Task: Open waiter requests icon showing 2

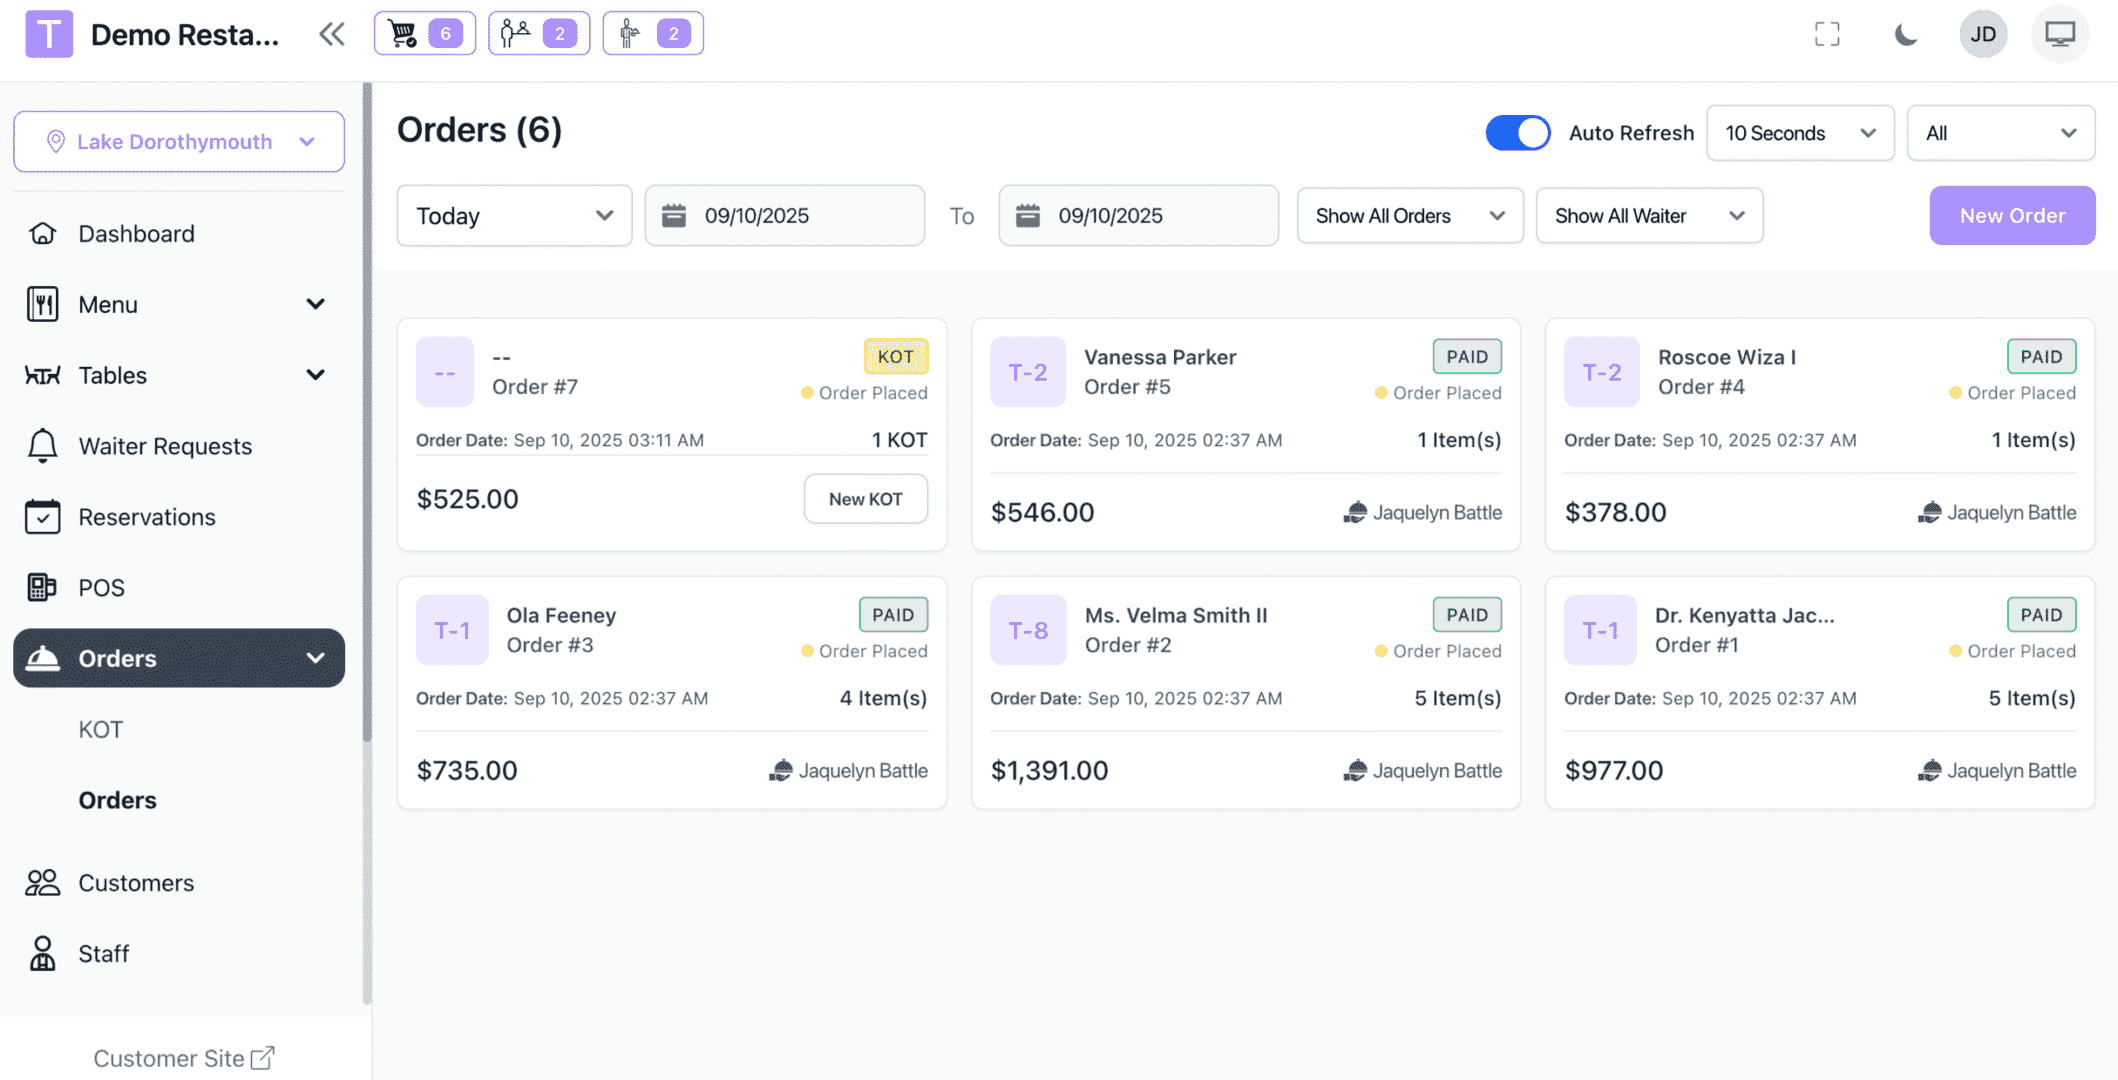Action: click(538, 32)
